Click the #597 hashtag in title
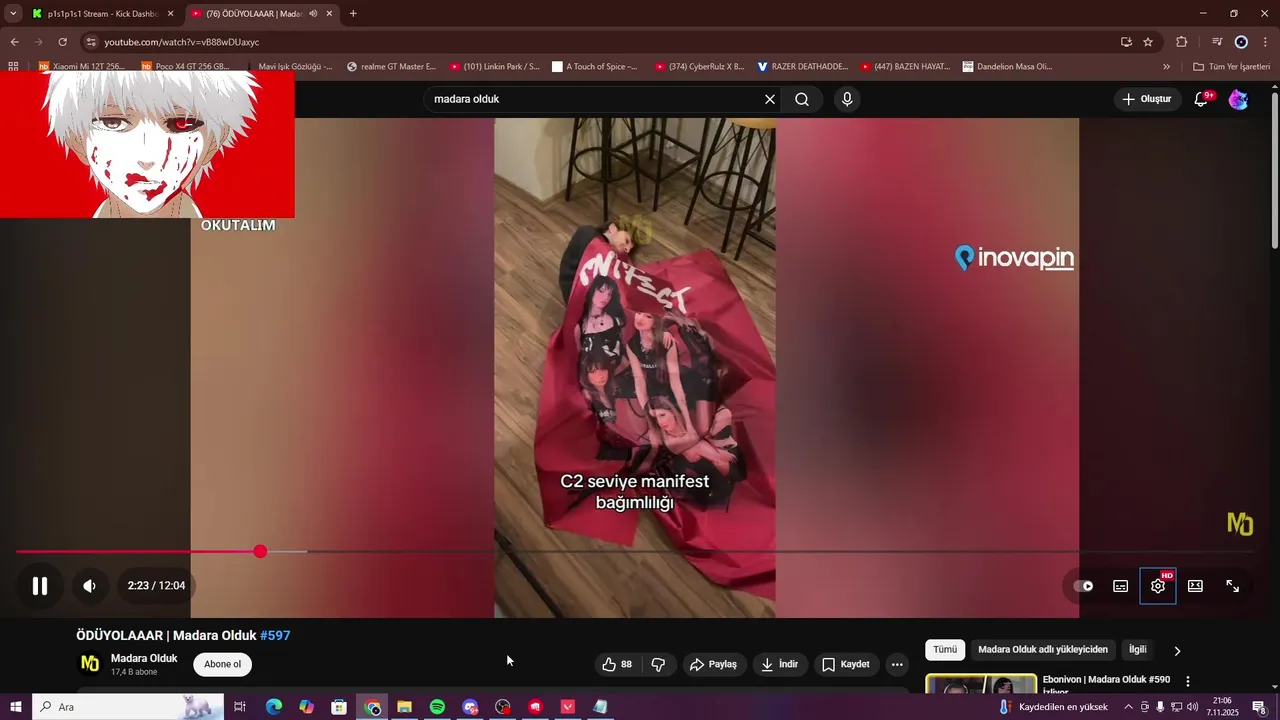1280x720 pixels. coord(275,635)
